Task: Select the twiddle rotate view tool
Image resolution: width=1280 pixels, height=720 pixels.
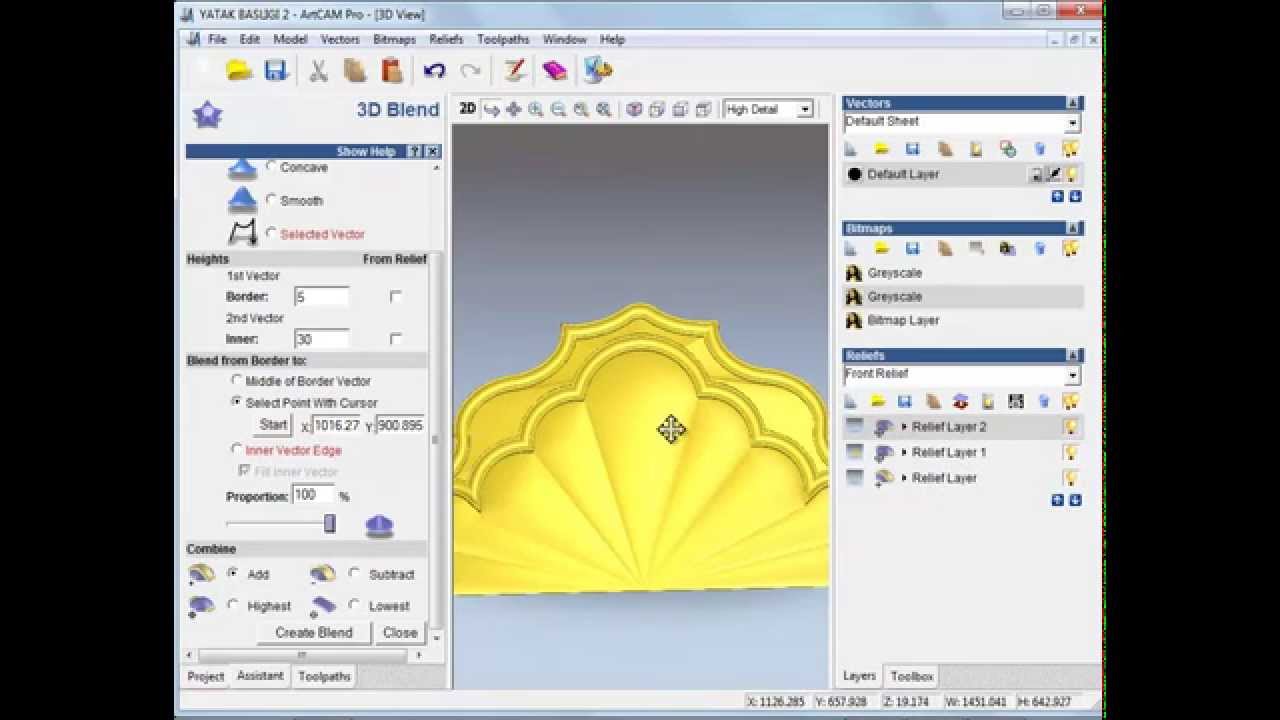Action: click(491, 109)
